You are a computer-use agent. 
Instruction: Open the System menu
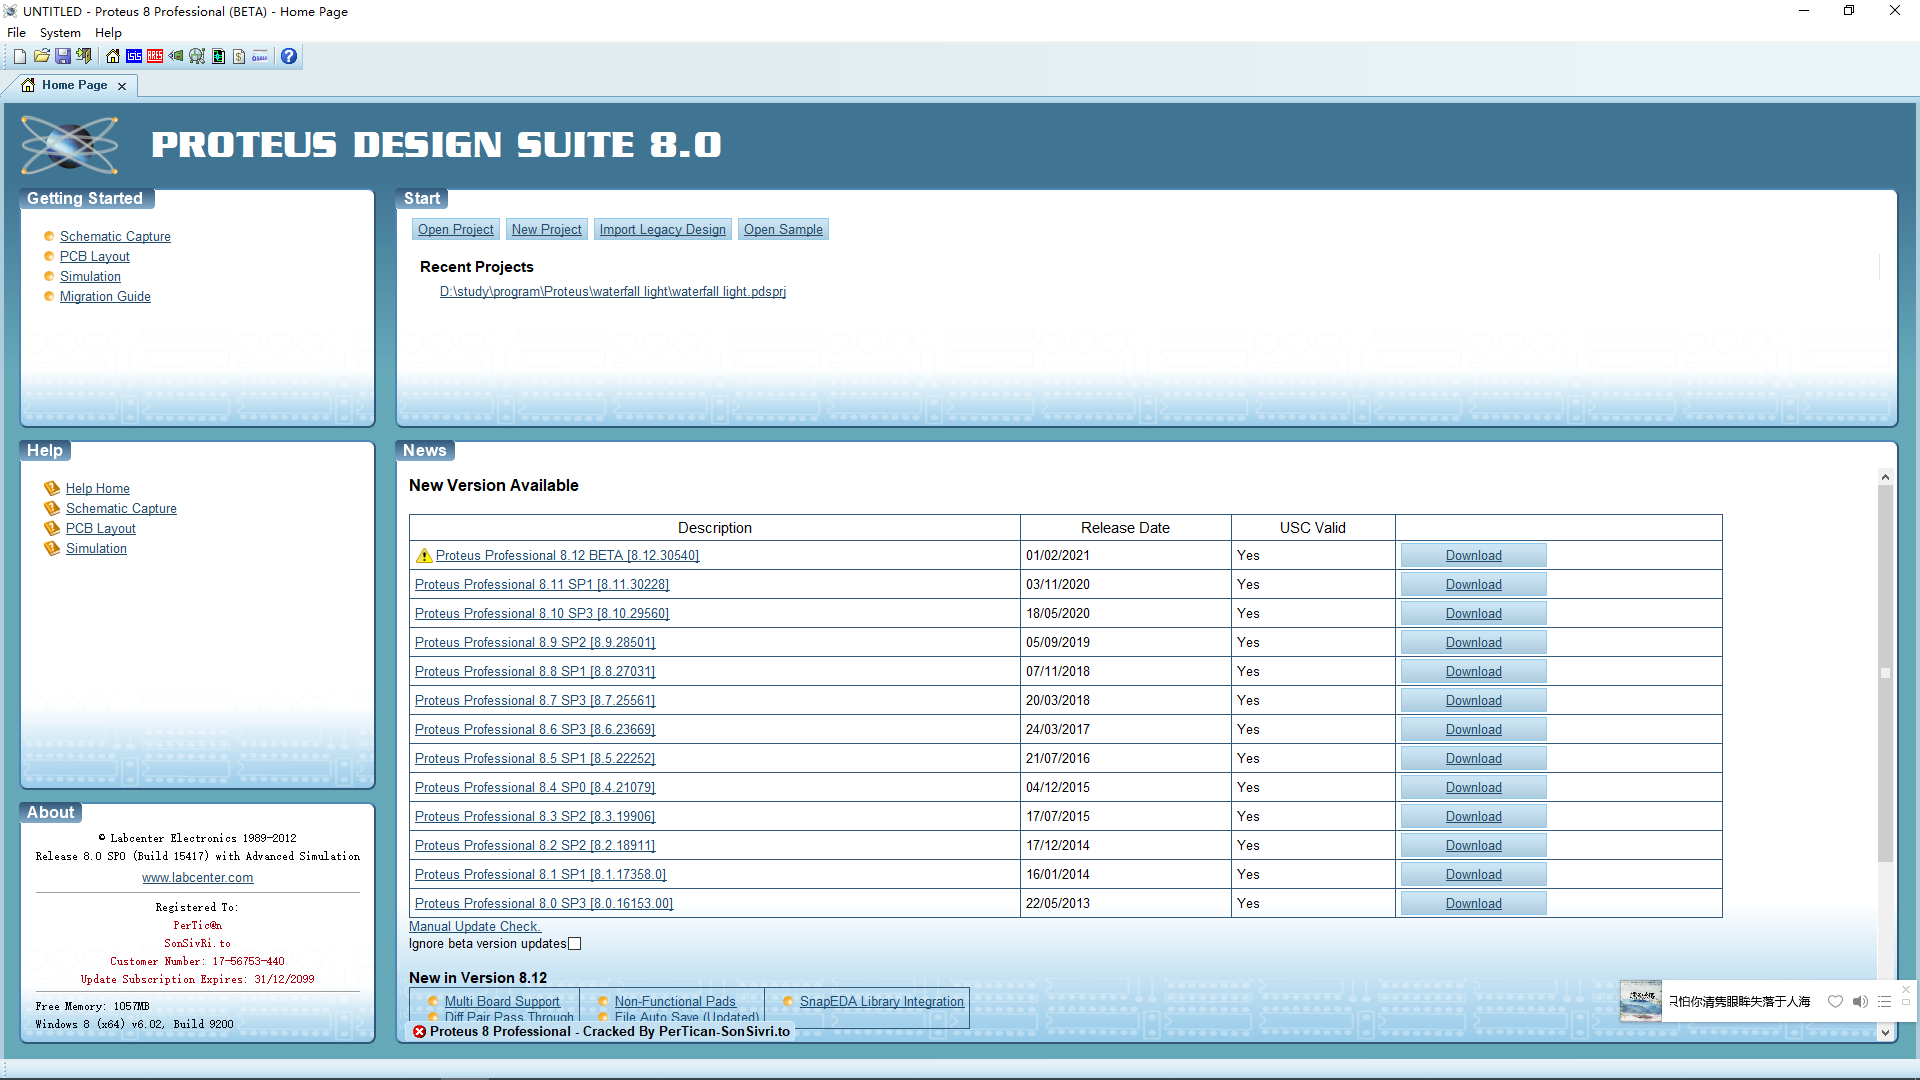click(x=60, y=33)
